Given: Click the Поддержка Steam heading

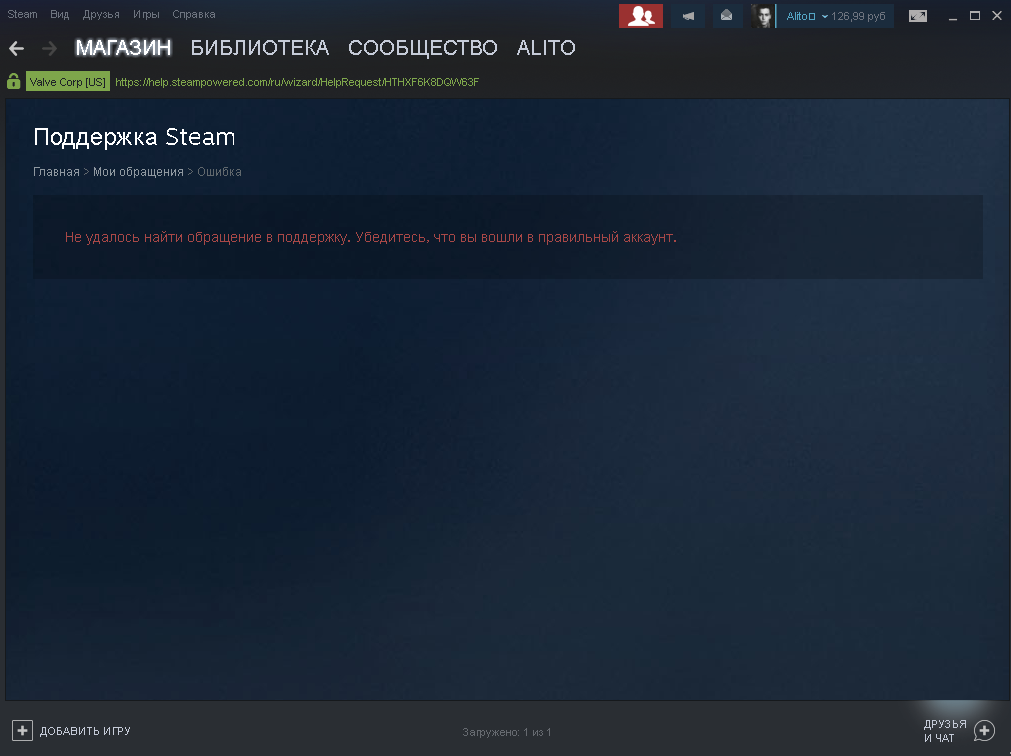Looking at the screenshot, I should coord(134,137).
